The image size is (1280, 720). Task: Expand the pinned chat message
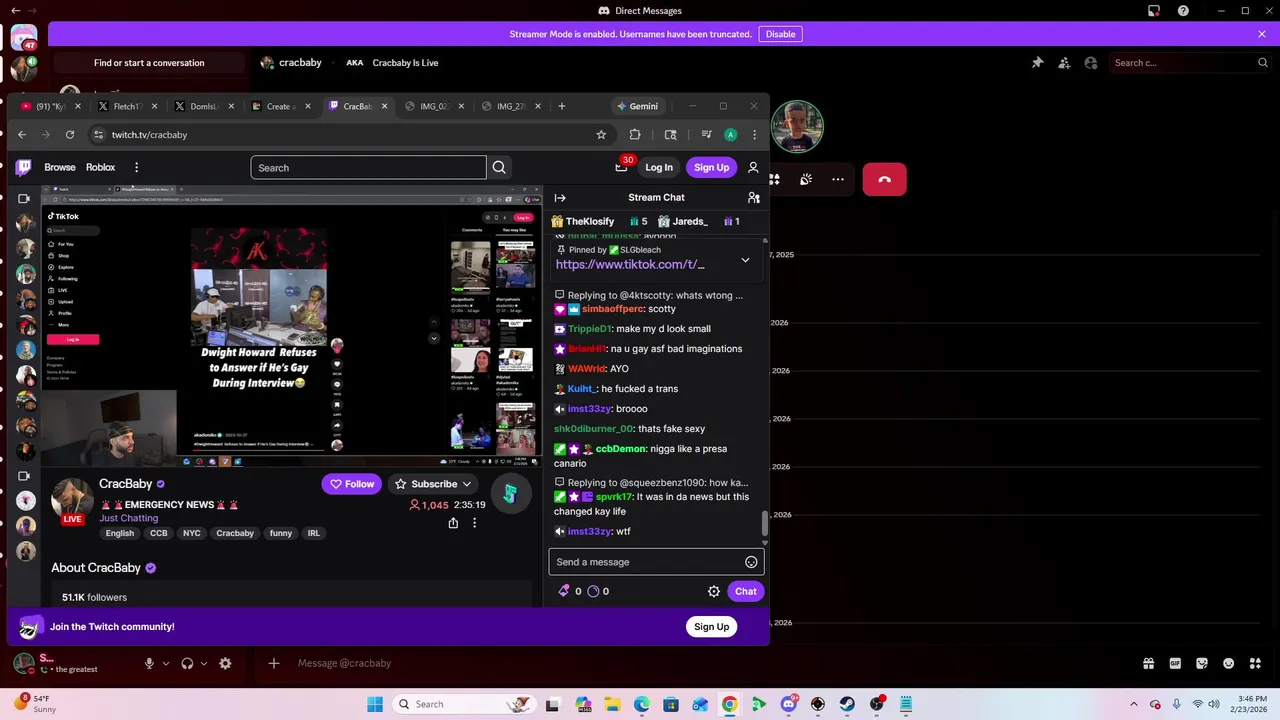(x=745, y=260)
